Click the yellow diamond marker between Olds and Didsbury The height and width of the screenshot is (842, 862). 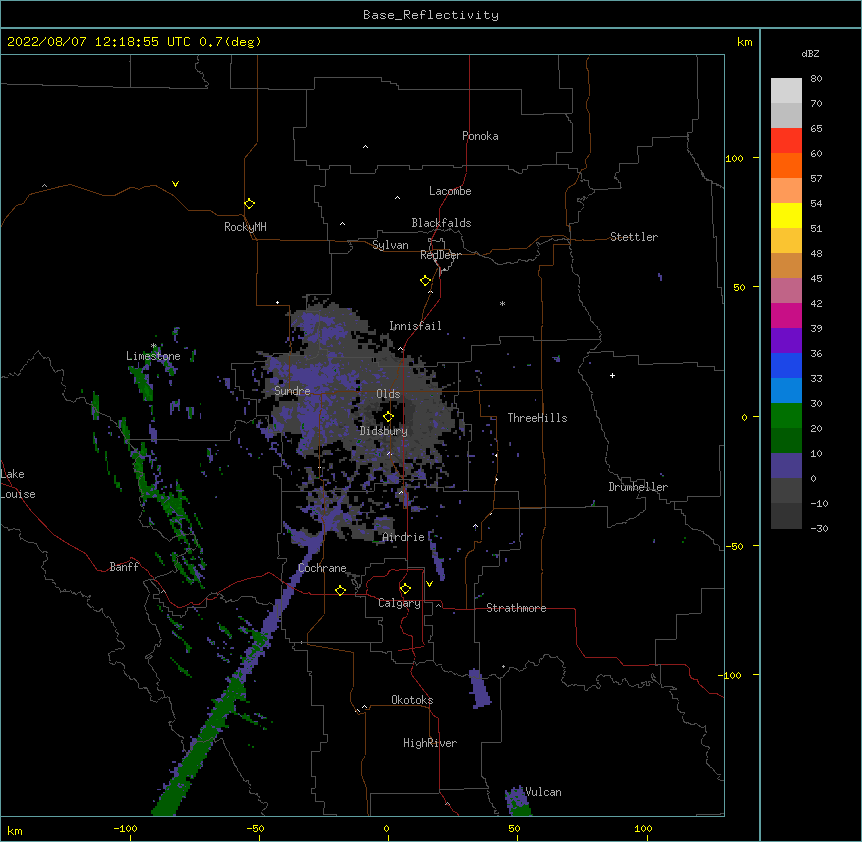tap(388, 417)
